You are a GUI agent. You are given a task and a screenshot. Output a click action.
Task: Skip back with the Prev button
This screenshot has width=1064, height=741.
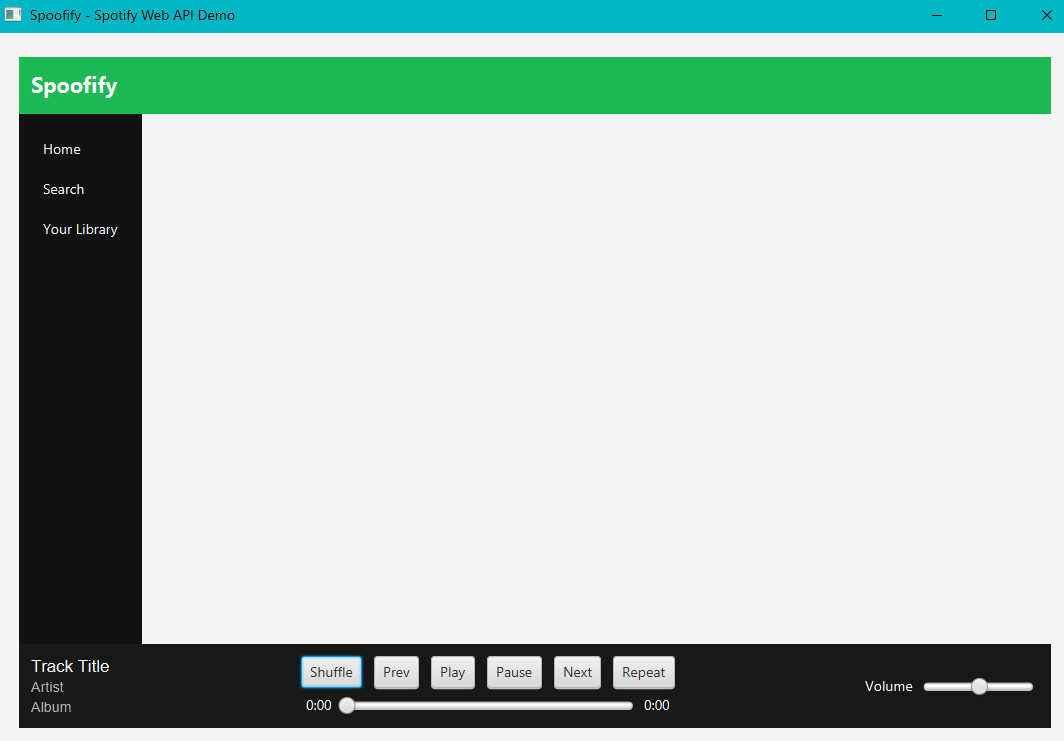point(396,672)
